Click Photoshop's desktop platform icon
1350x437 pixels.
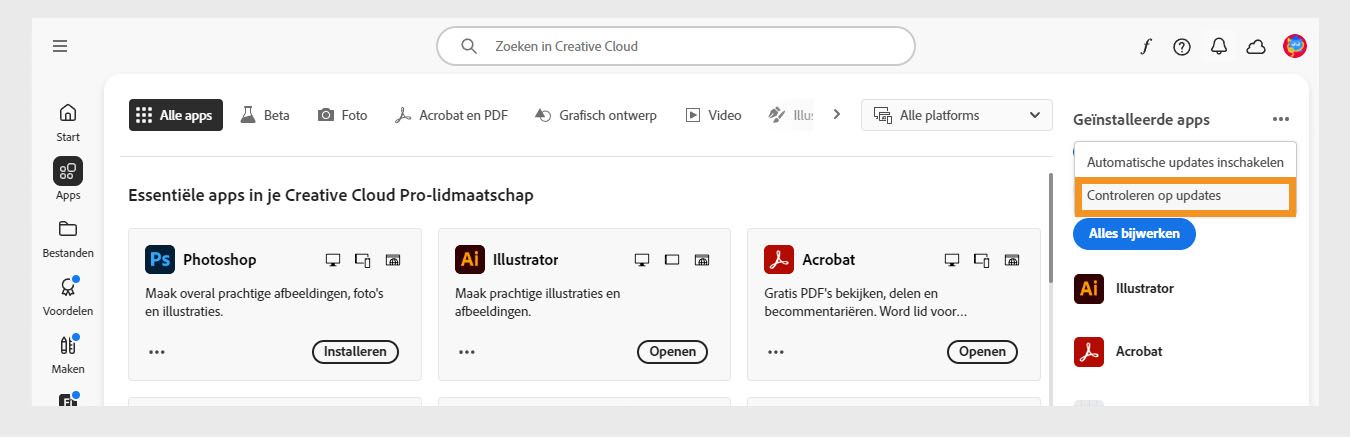coord(333,260)
